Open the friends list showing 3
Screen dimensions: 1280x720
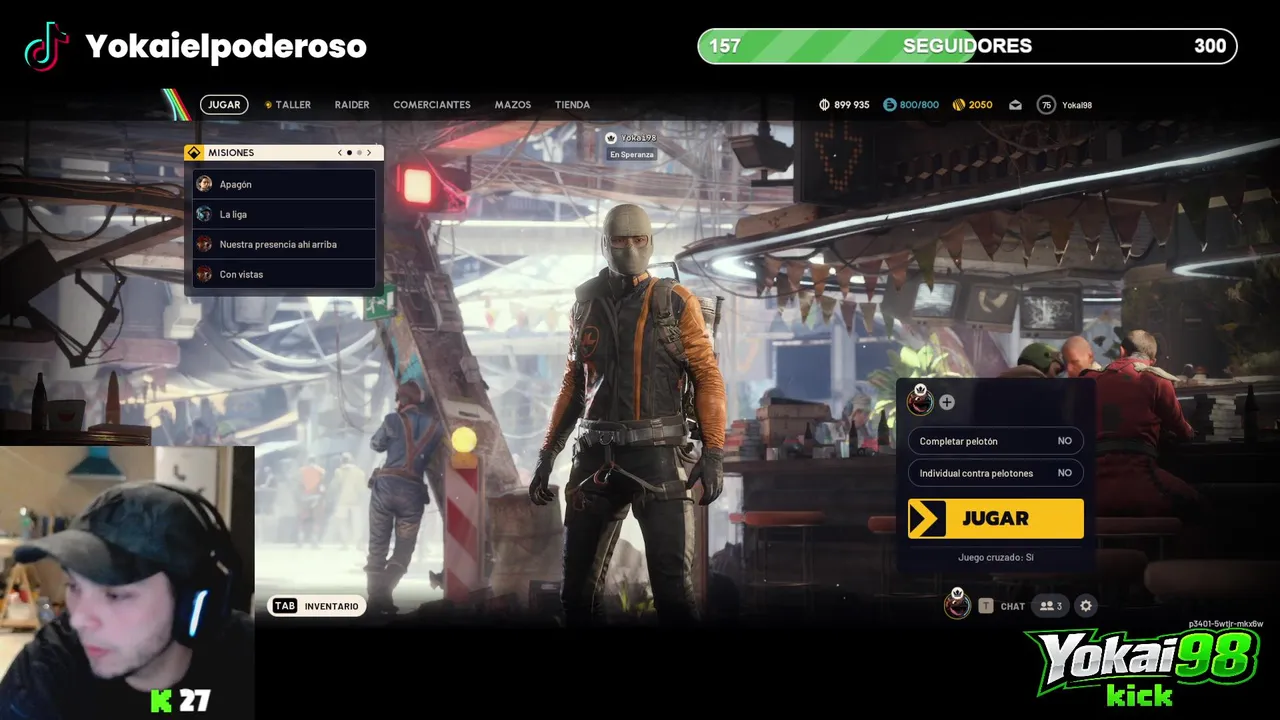click(1050, 606)
